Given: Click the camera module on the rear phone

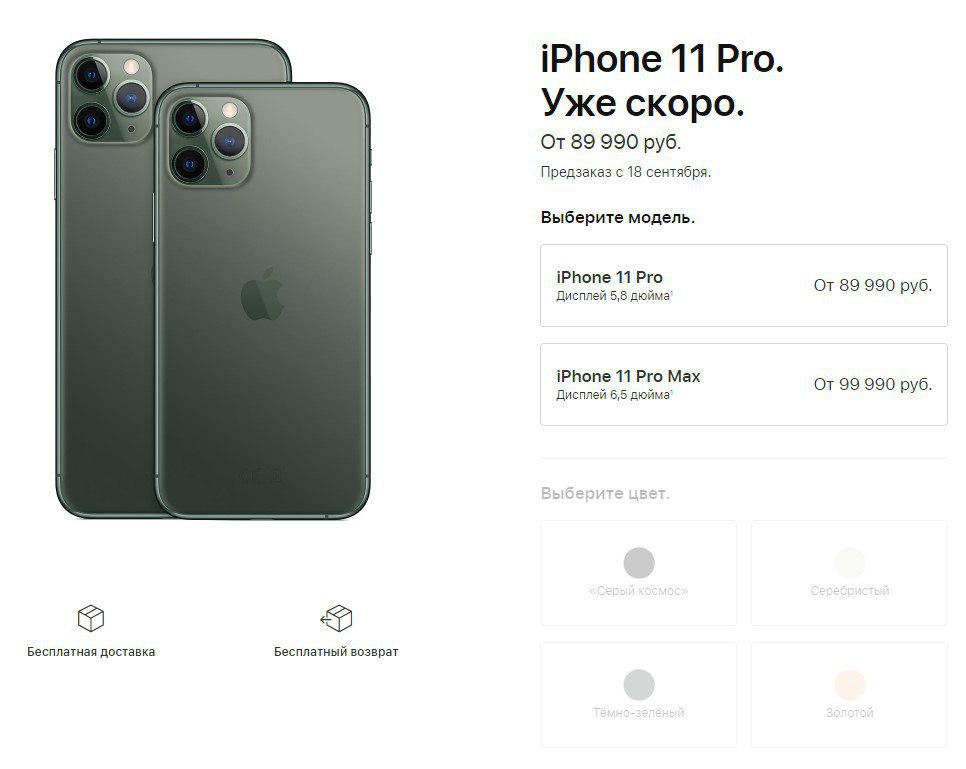Looking at the screenshot, I should point(111,99).
